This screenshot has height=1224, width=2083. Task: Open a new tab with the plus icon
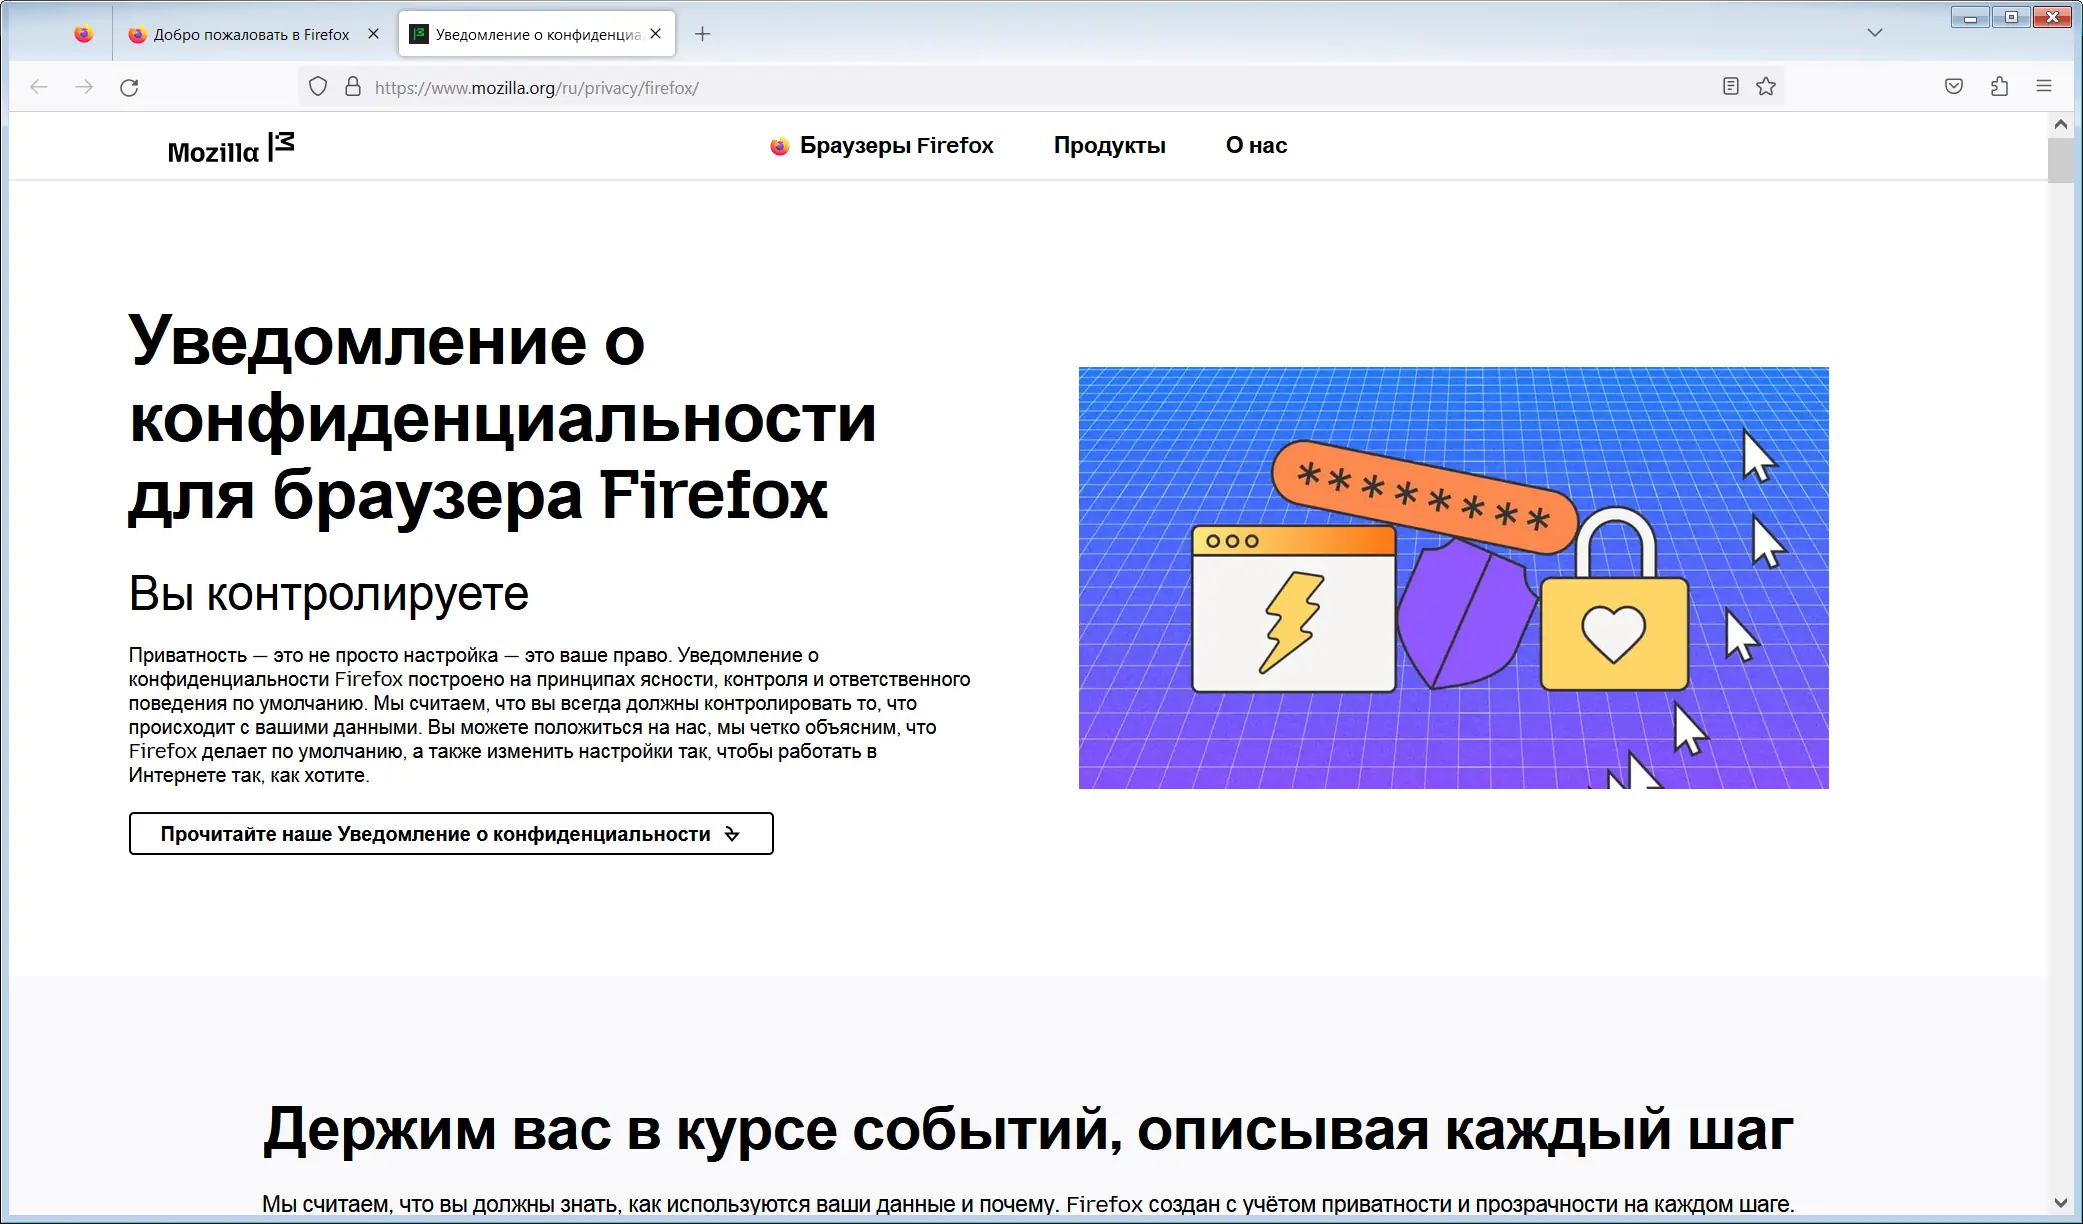pyautogui.click(x=701, y=33)
